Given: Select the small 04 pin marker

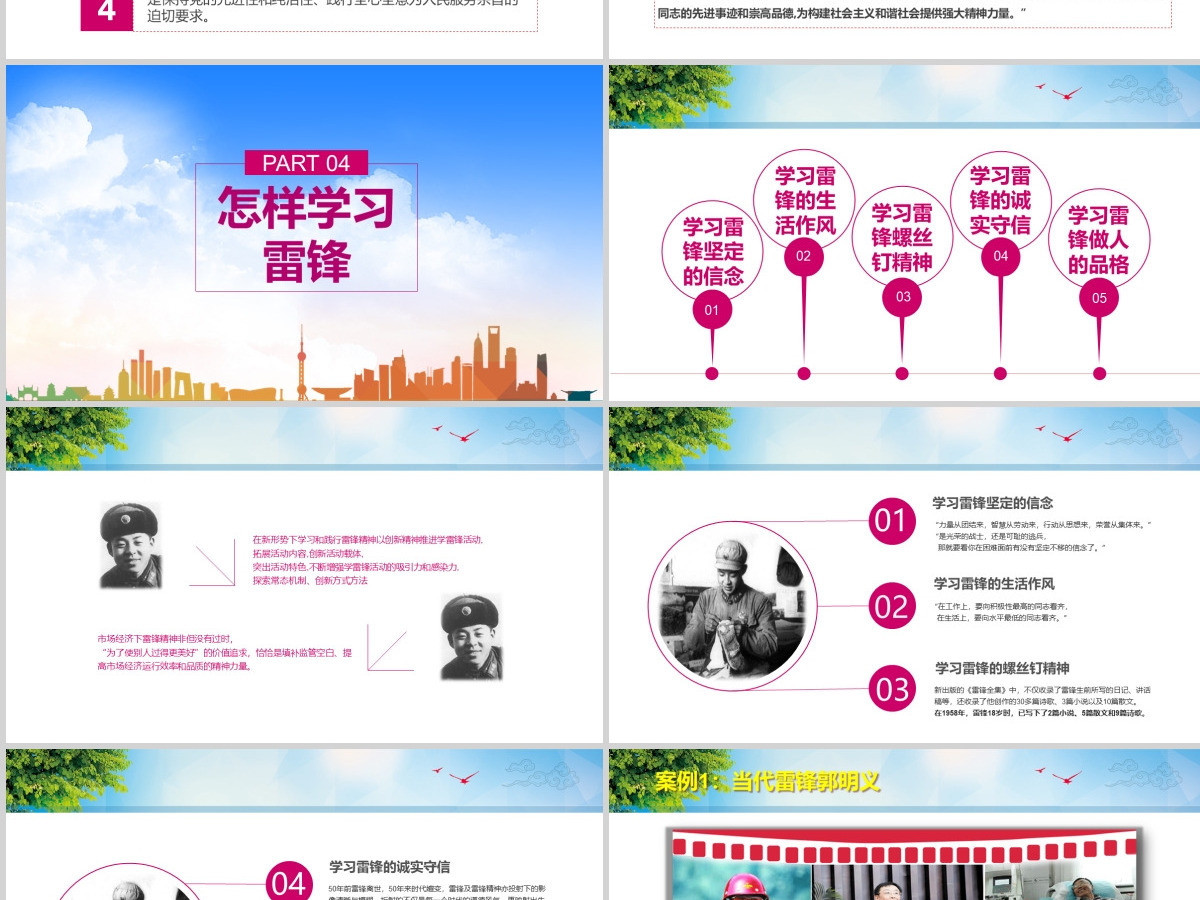Looking at the screenshot, I should tap(1000, 256).
